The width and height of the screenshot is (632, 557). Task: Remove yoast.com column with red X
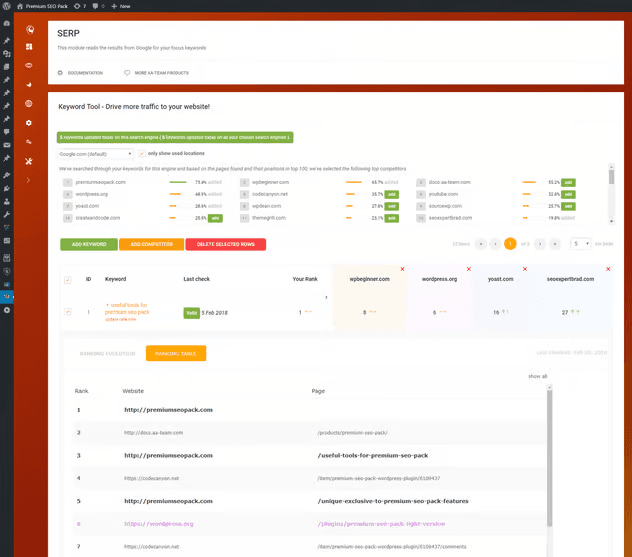click(525, 269)
